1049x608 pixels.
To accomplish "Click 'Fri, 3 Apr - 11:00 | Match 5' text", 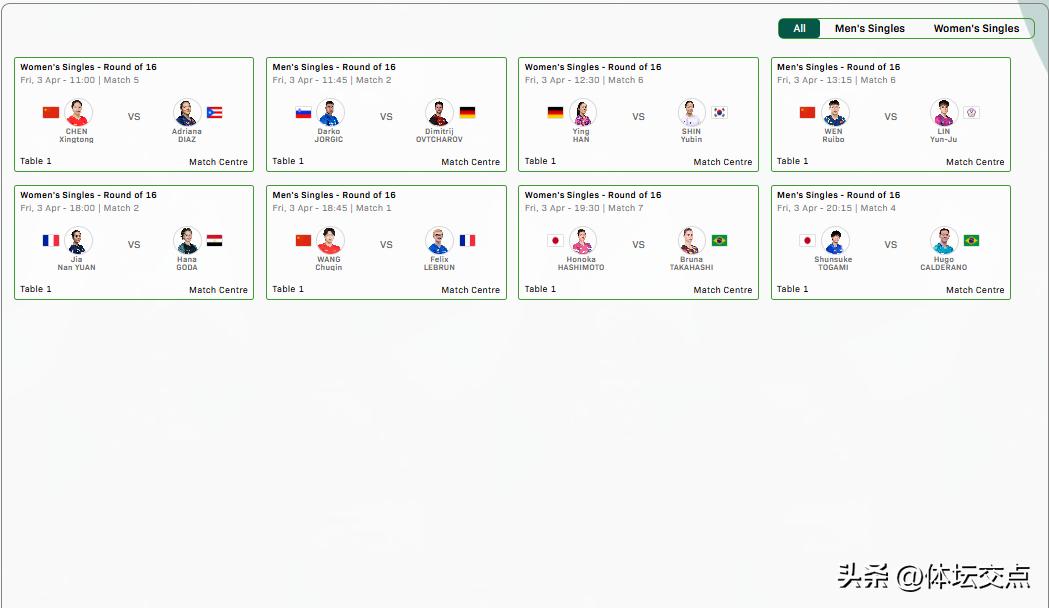I will [x=80, y=80].
